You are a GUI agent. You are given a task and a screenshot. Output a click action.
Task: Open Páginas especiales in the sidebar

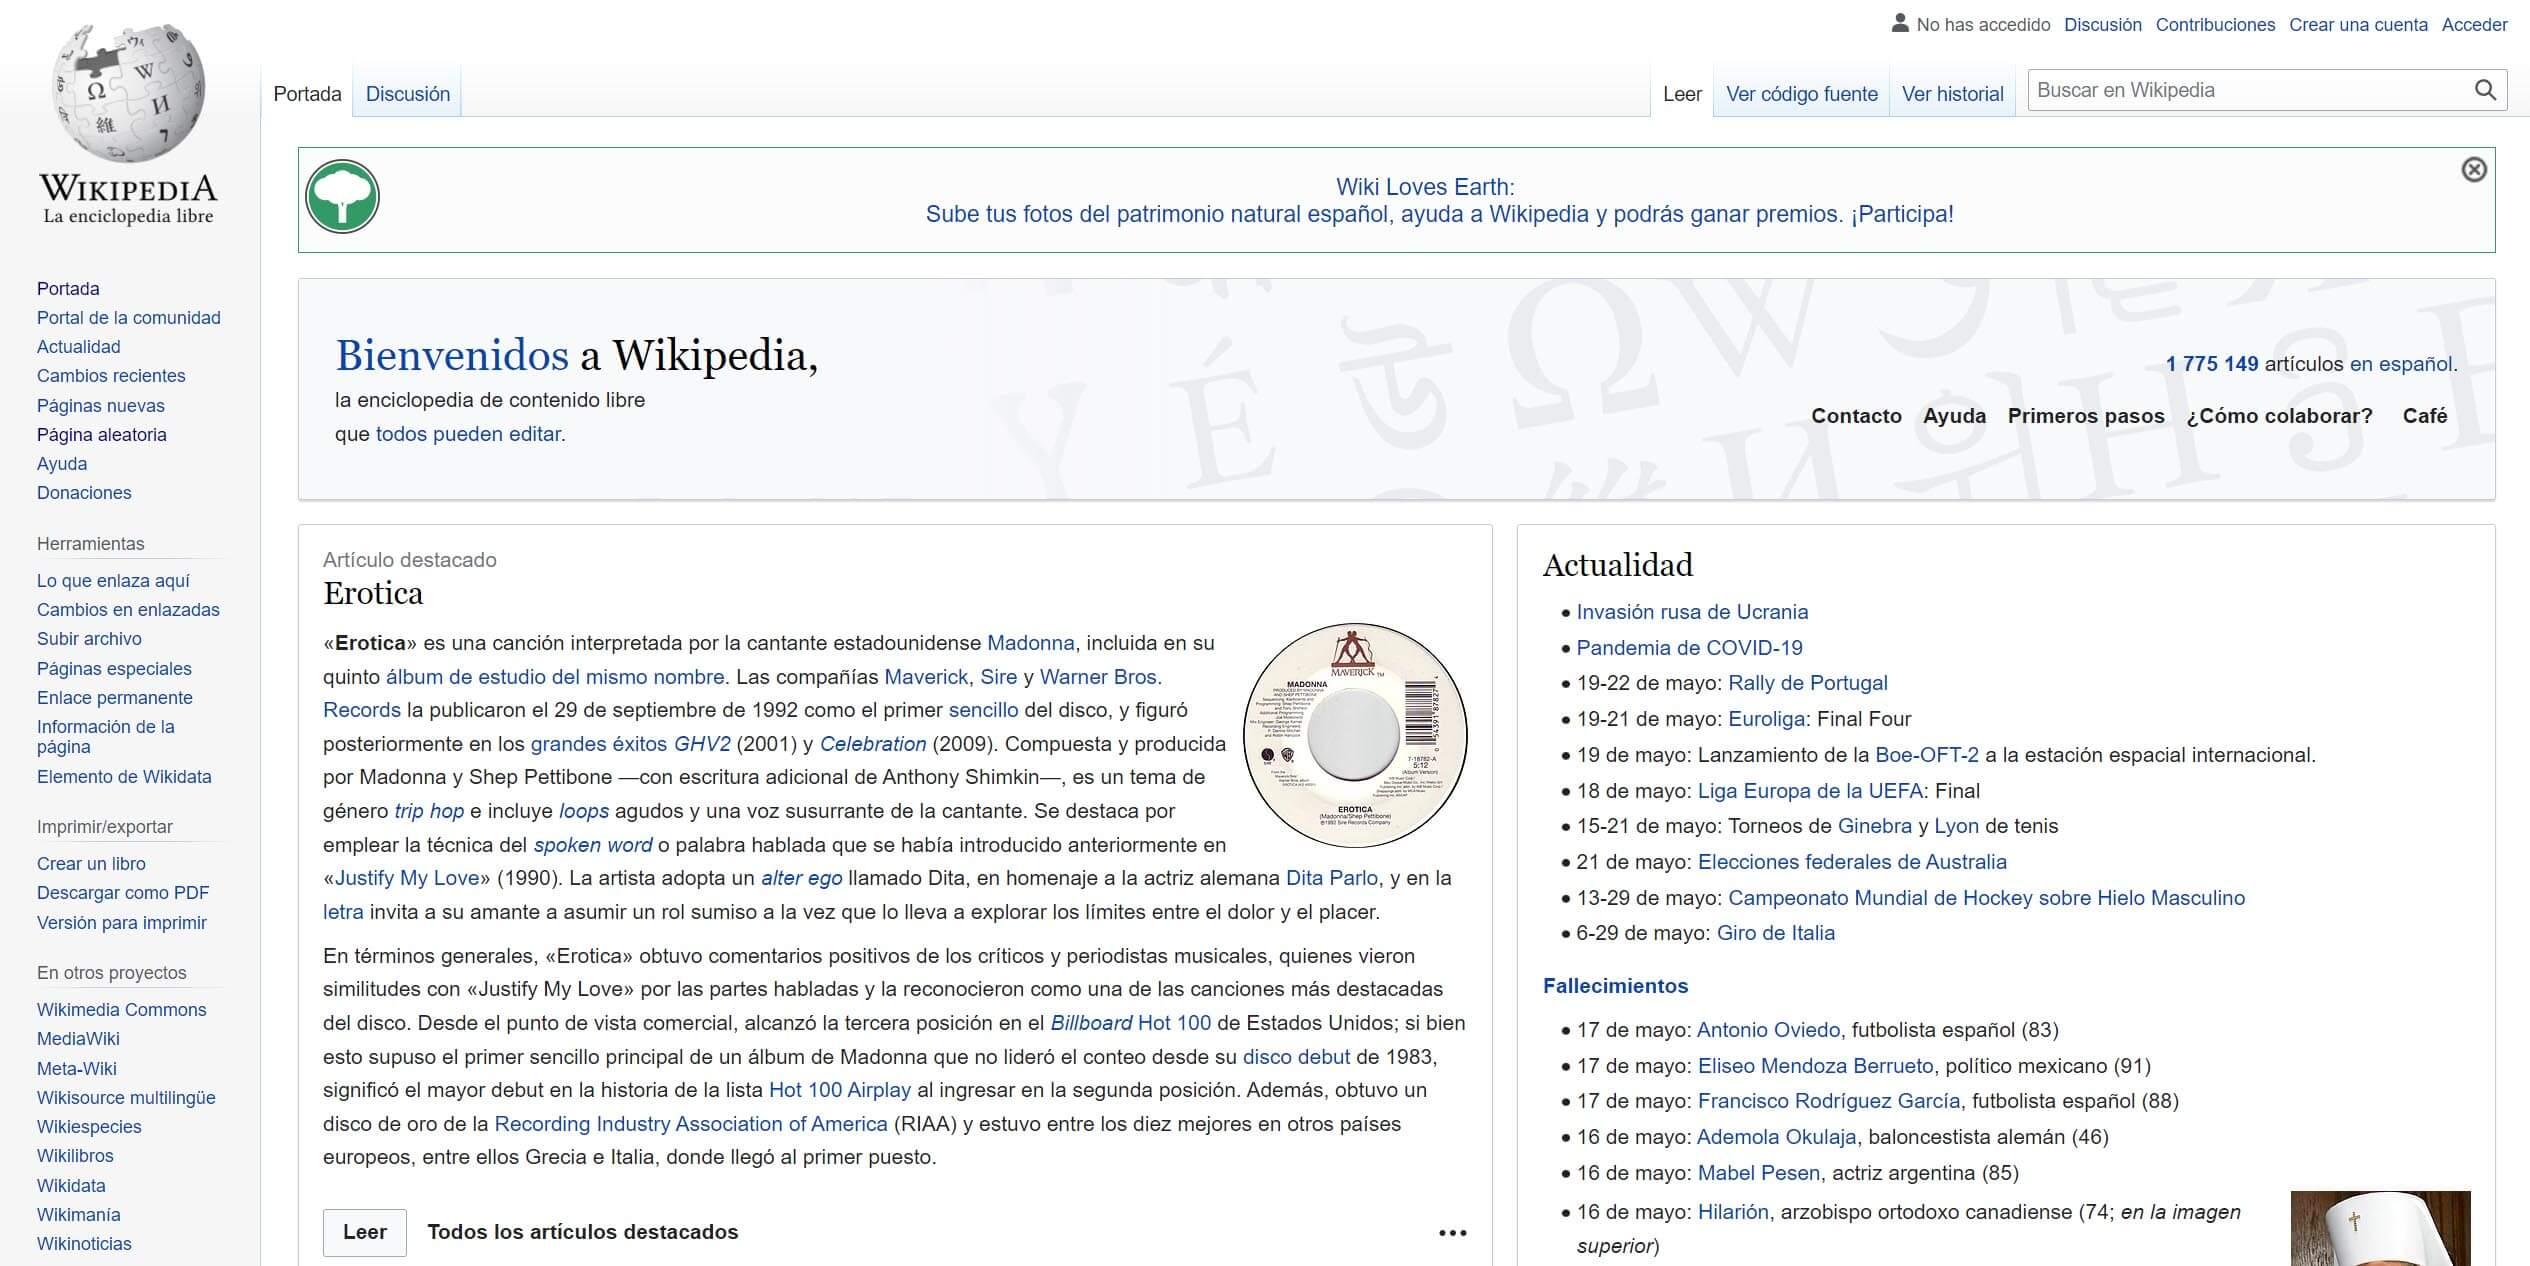coord(114,669)
